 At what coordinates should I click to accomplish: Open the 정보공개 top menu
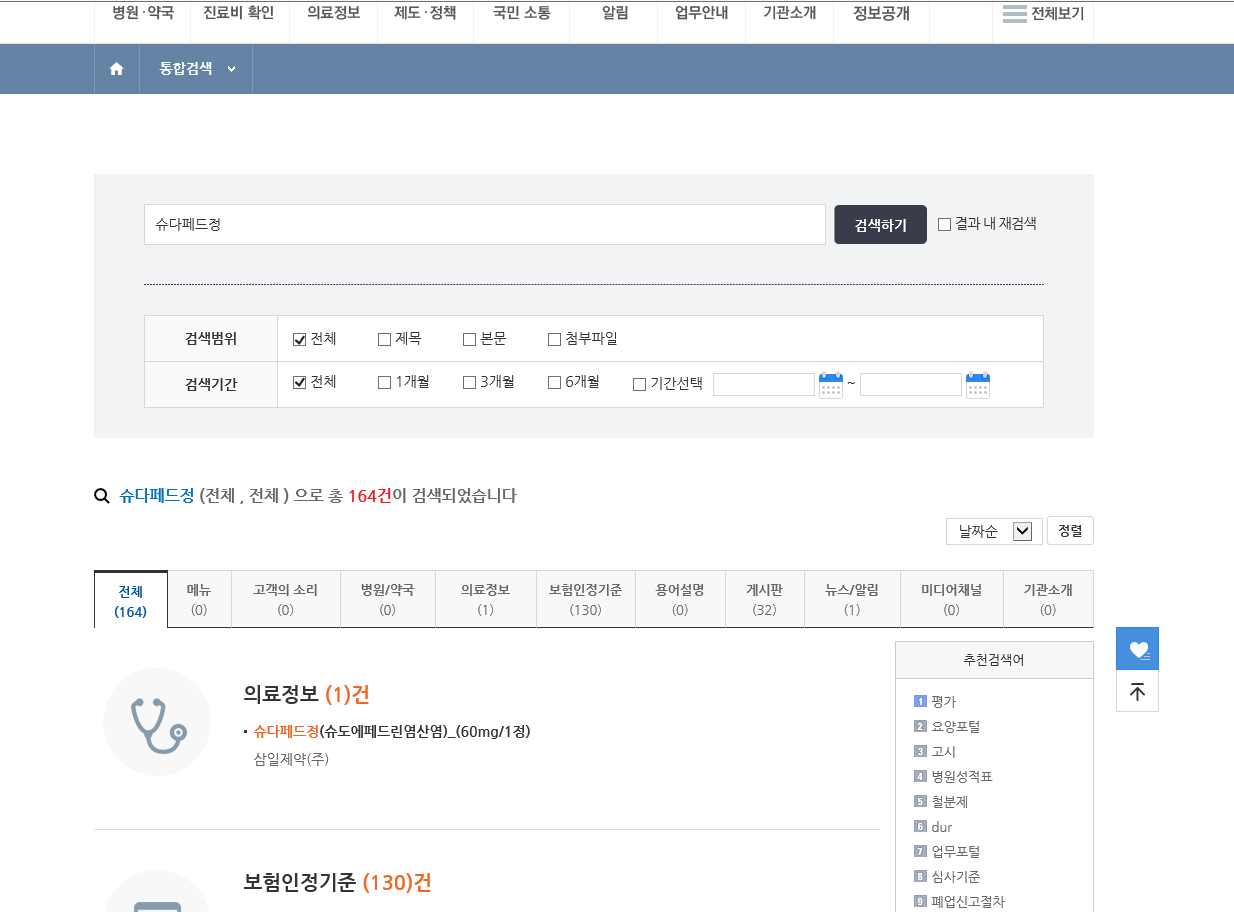pyautogui.click(x=881, y=14)
